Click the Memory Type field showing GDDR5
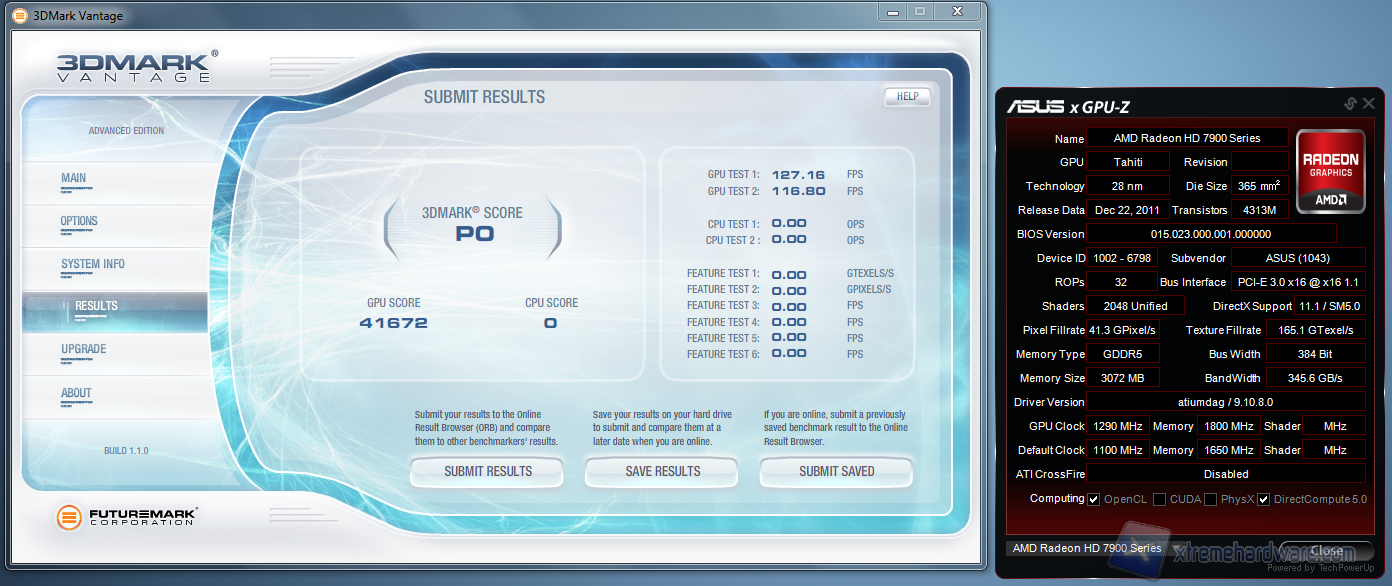The width and height of the screenshot is (1392, 586). point(1123,354)
